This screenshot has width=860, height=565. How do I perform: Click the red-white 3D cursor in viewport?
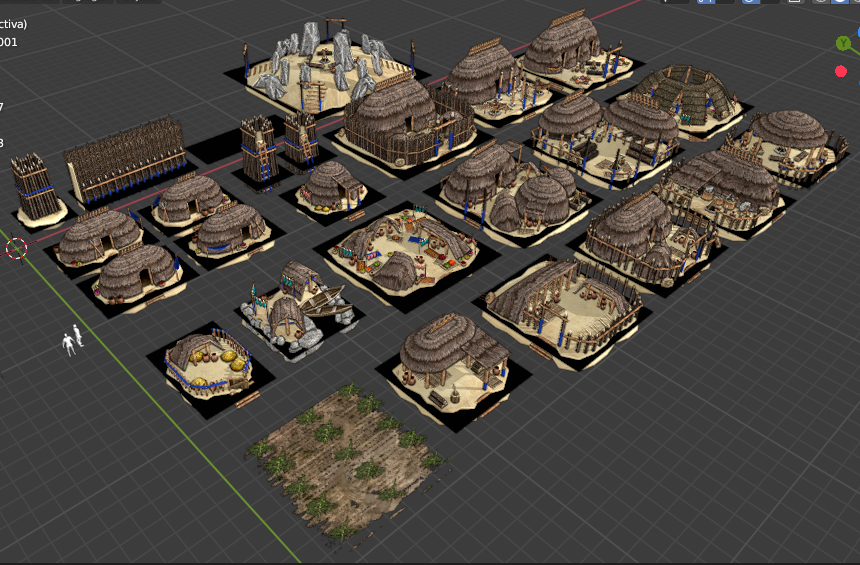(x=16, y=248)
